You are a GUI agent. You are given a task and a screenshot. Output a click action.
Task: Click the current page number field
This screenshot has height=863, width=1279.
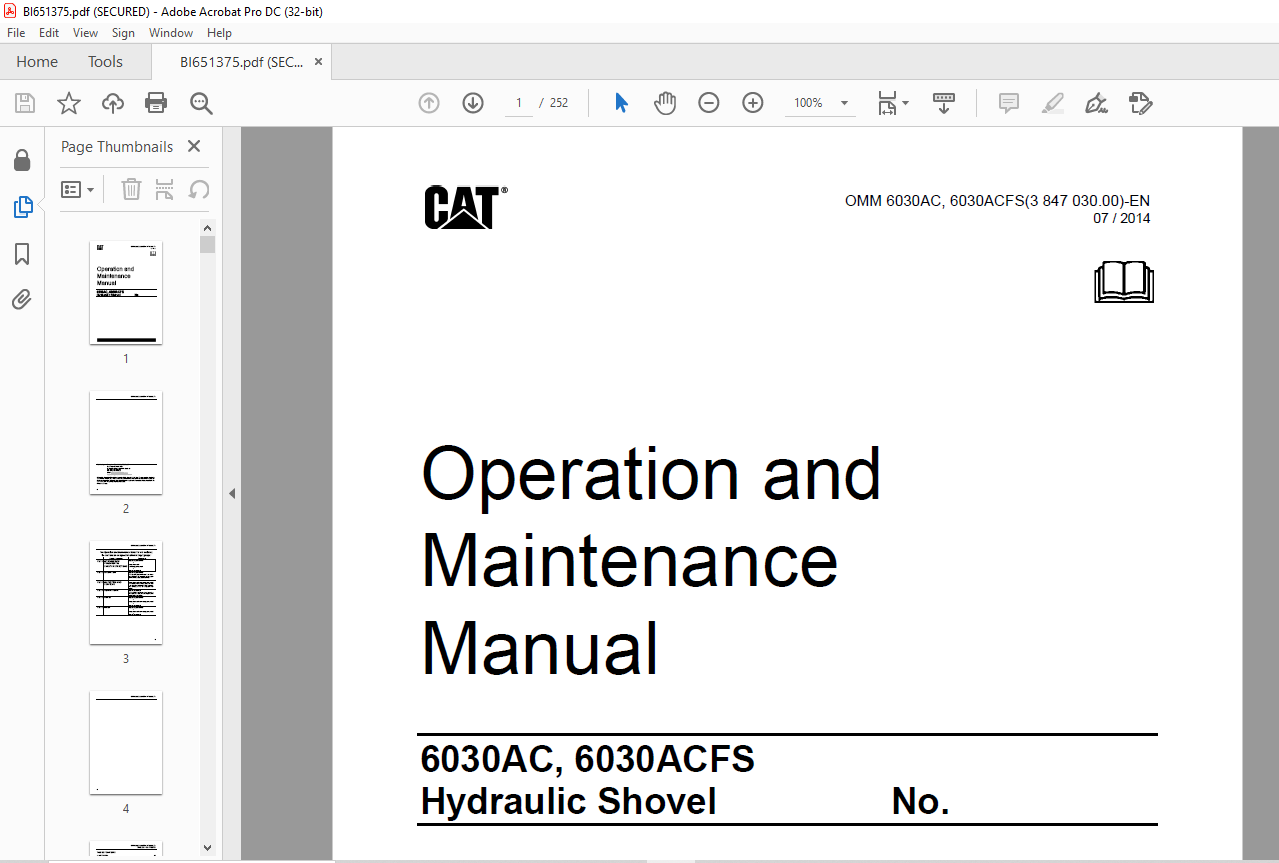(x=519, y=103)
